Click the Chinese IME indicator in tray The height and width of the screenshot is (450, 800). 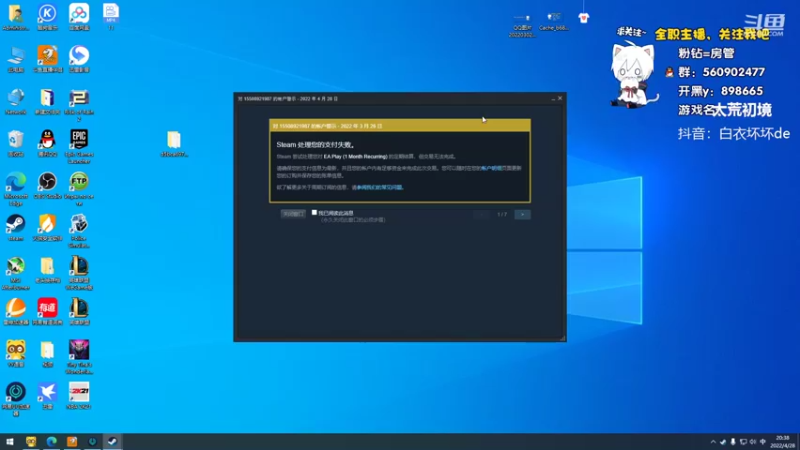763,442
